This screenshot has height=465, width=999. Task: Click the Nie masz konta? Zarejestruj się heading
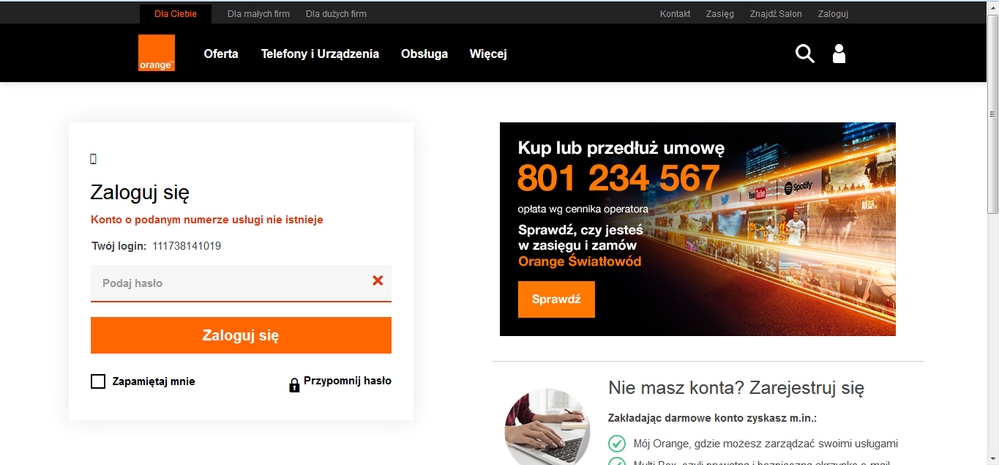[x=736, y=387]
